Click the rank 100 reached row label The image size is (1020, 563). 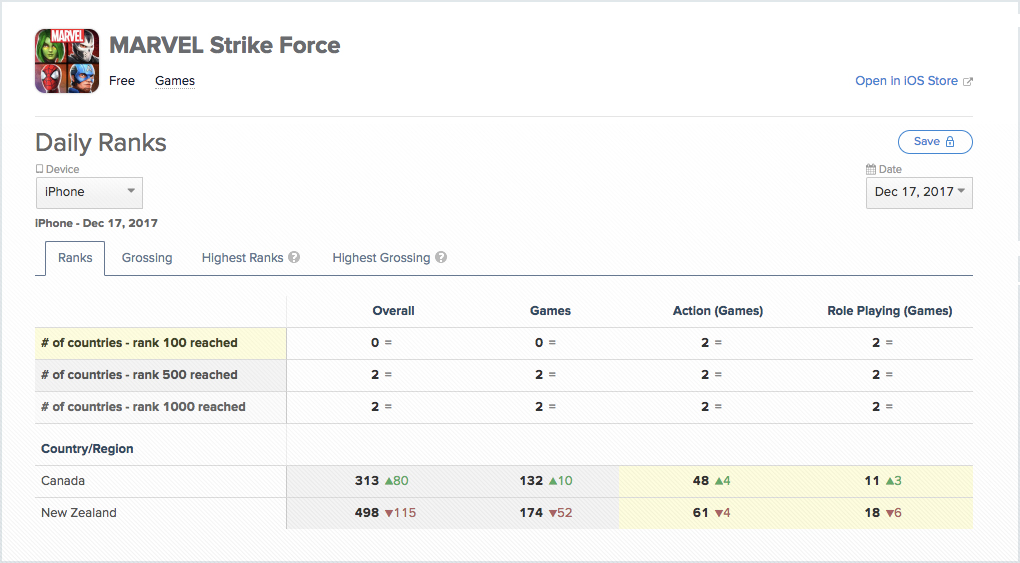coord(139,343)
